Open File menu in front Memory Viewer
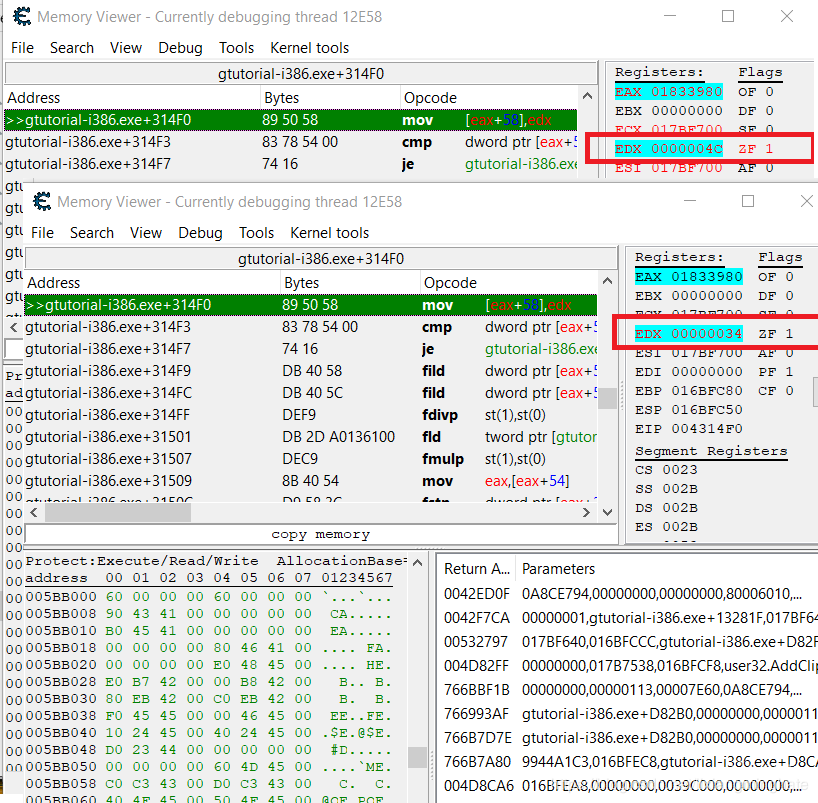818x803 pixels. pyautogui.click(x=42, y=233)
